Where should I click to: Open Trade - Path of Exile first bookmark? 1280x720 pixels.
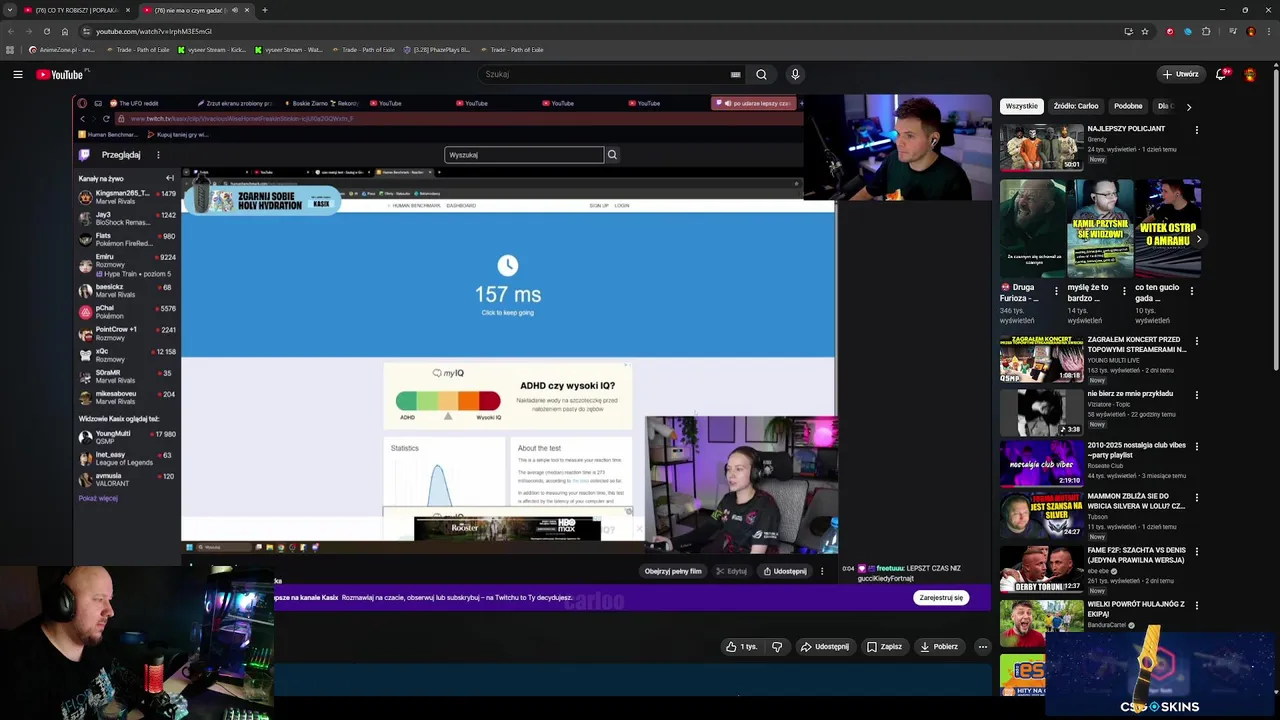137,50
